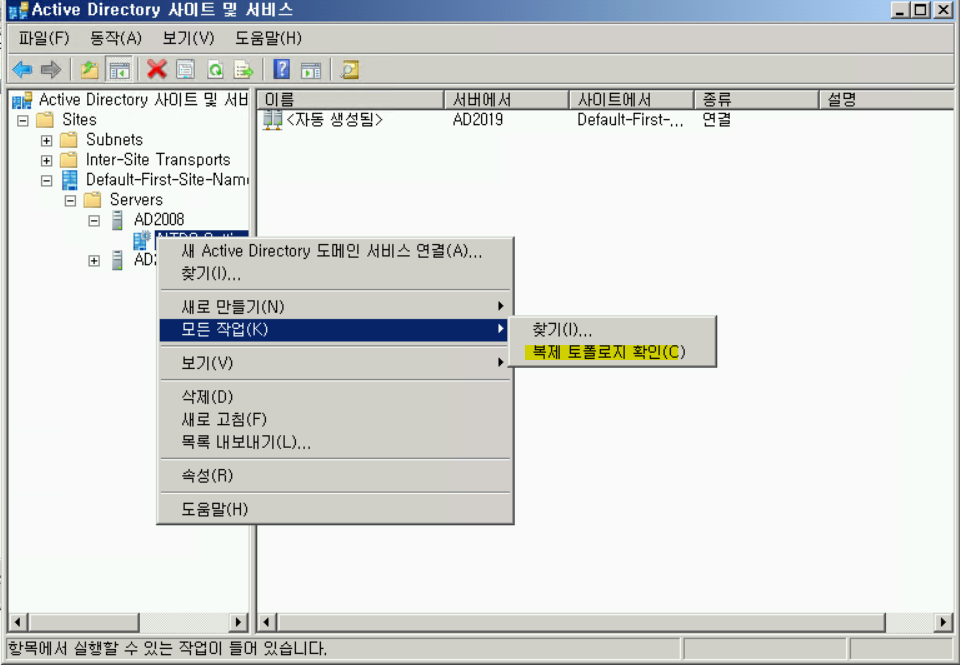
Task: Open the blue Help question mark icon
Action: click(282, 69)
